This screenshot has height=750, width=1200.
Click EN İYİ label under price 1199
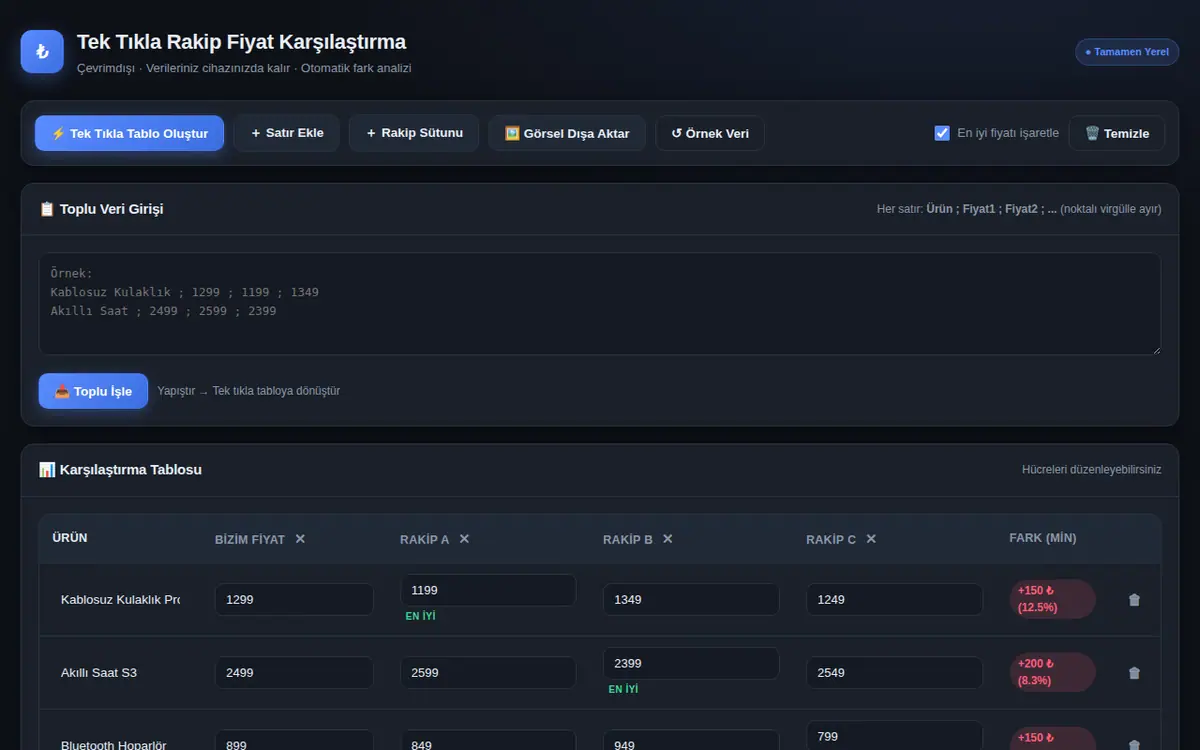[x=420, y=616]
